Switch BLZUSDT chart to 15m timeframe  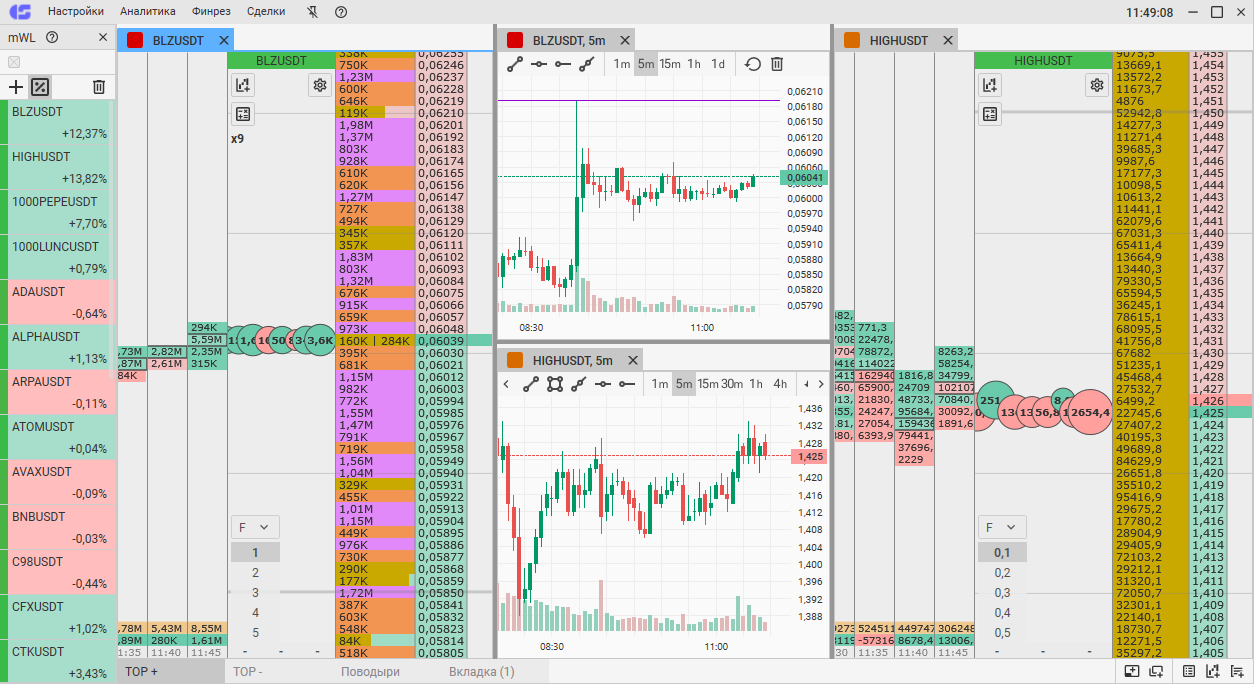(x=670, y=64)
